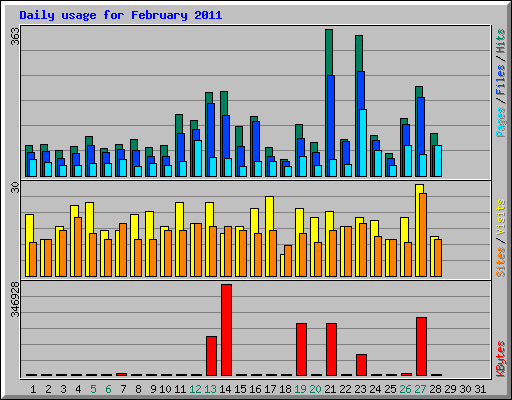Click the blue Files bar for day 27
The width and height of the screenshot is (512, 400).
coord(421,126)
